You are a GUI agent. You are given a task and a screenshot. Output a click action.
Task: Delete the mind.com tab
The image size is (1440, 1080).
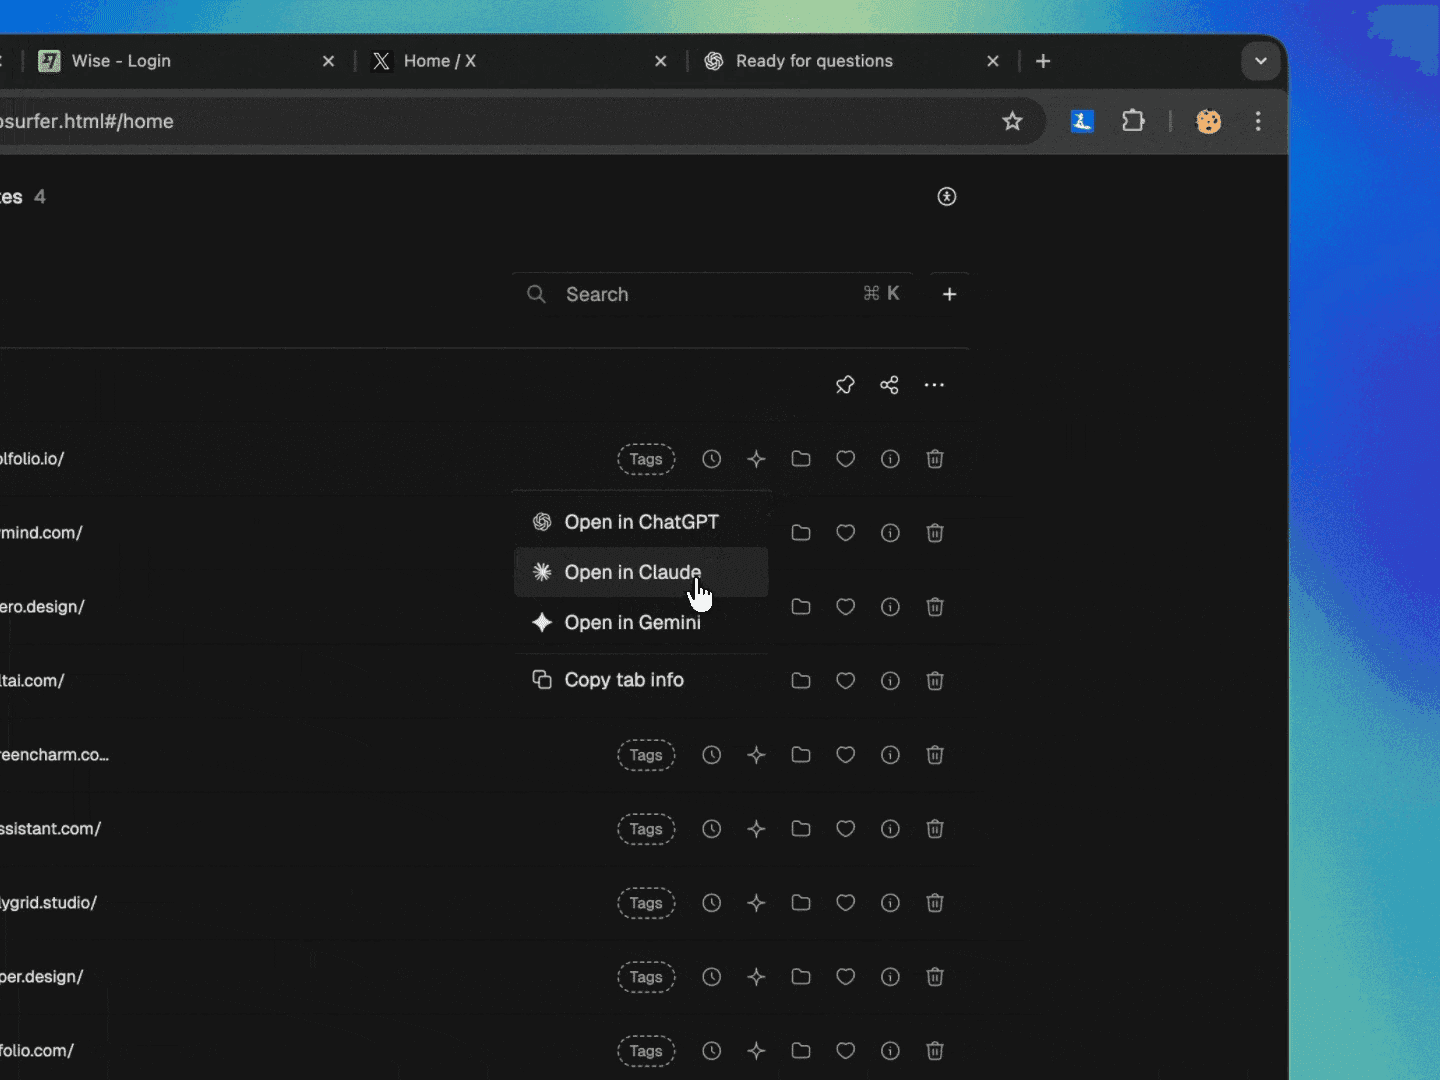[935, 533]
